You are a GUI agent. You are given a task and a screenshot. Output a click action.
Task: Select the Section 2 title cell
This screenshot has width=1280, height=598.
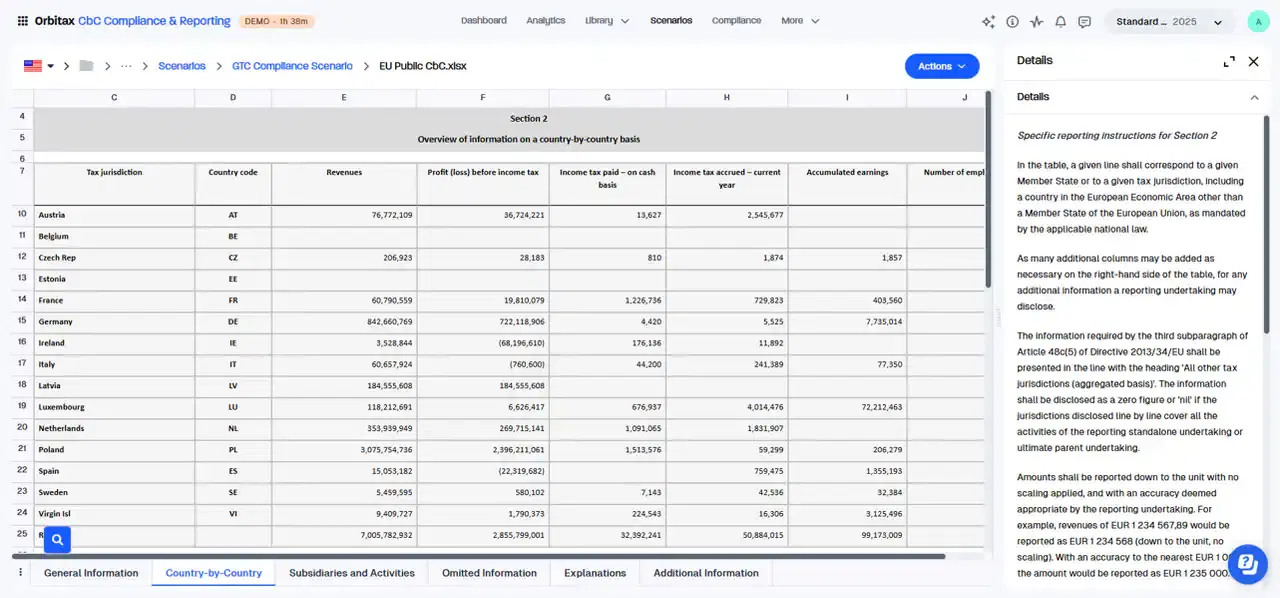point(509,118)
